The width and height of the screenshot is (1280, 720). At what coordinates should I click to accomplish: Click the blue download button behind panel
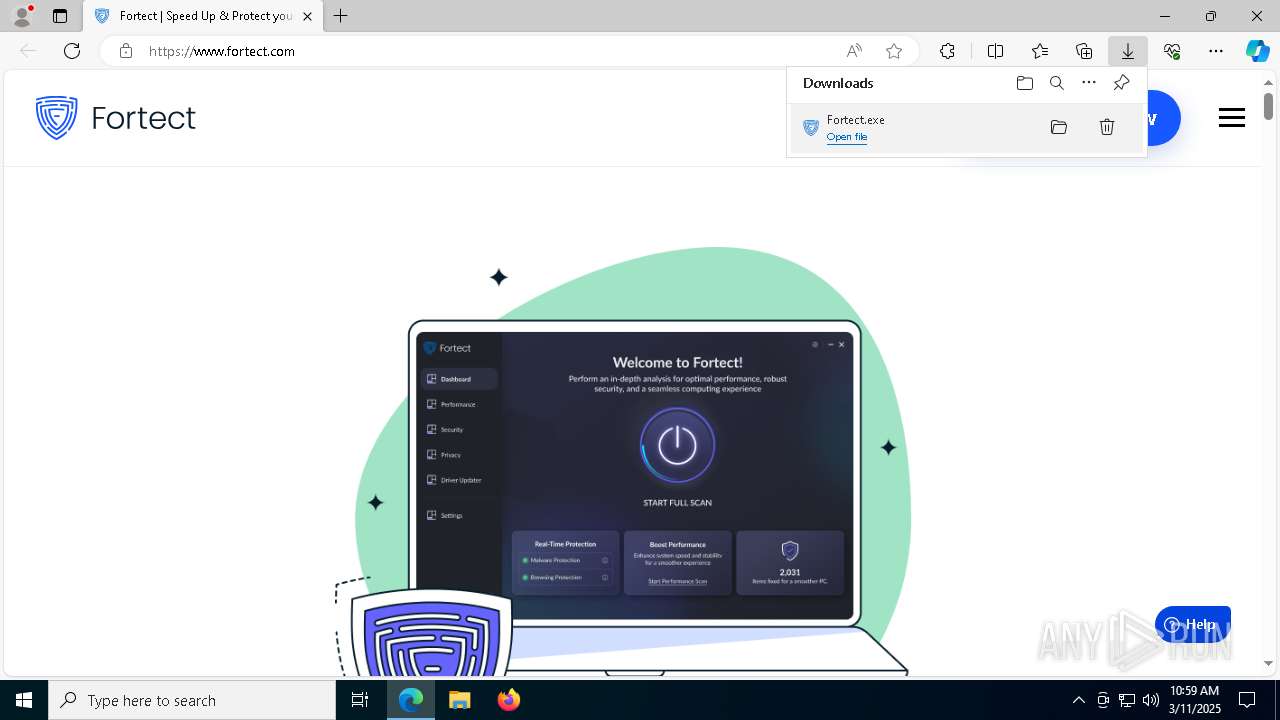click(x=1163, y=118)
